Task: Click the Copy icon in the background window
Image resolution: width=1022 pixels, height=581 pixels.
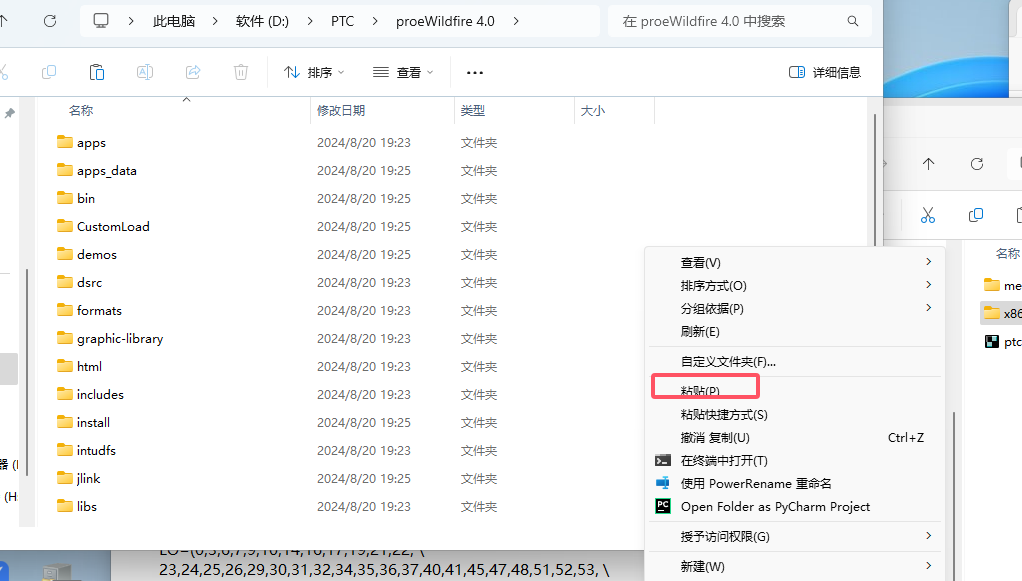Action: pos(976,215)
